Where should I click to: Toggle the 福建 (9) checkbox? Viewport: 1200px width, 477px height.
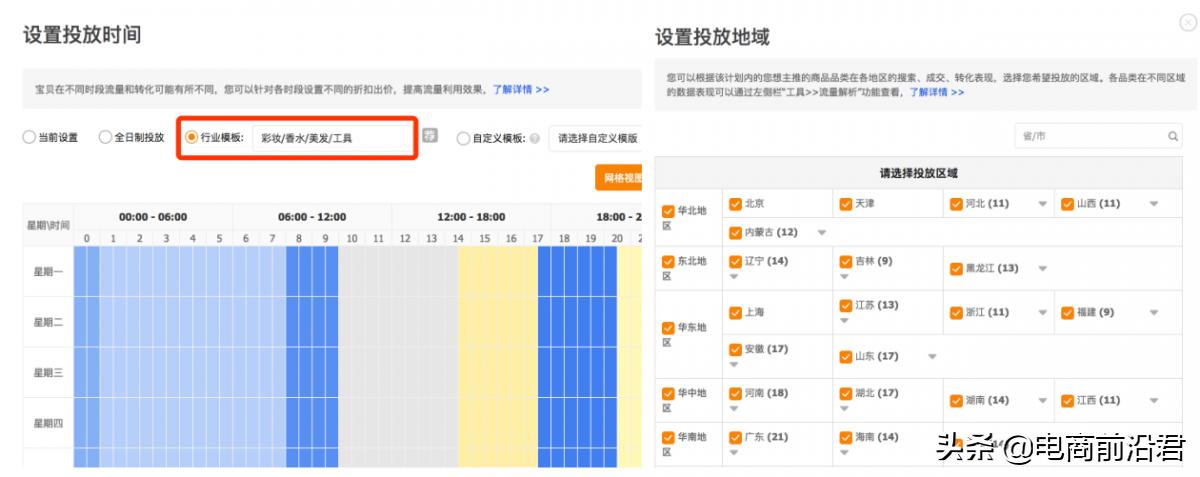[x=1067, y=312]
